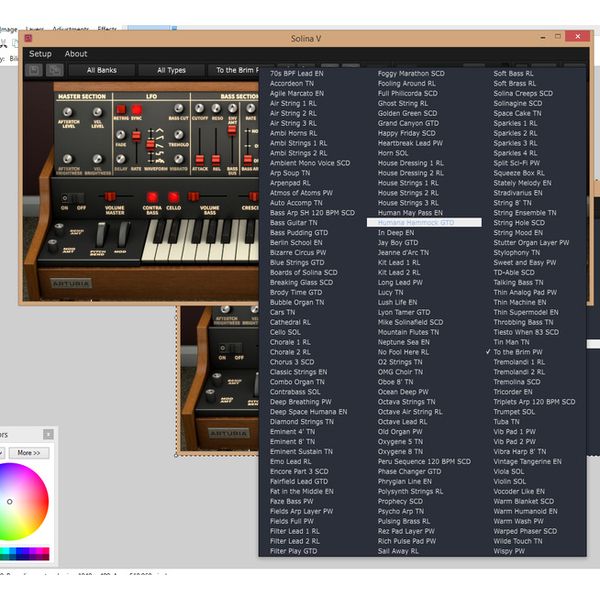Toggle the Contra Bass button
600x600 pixels.
[152, 197]
